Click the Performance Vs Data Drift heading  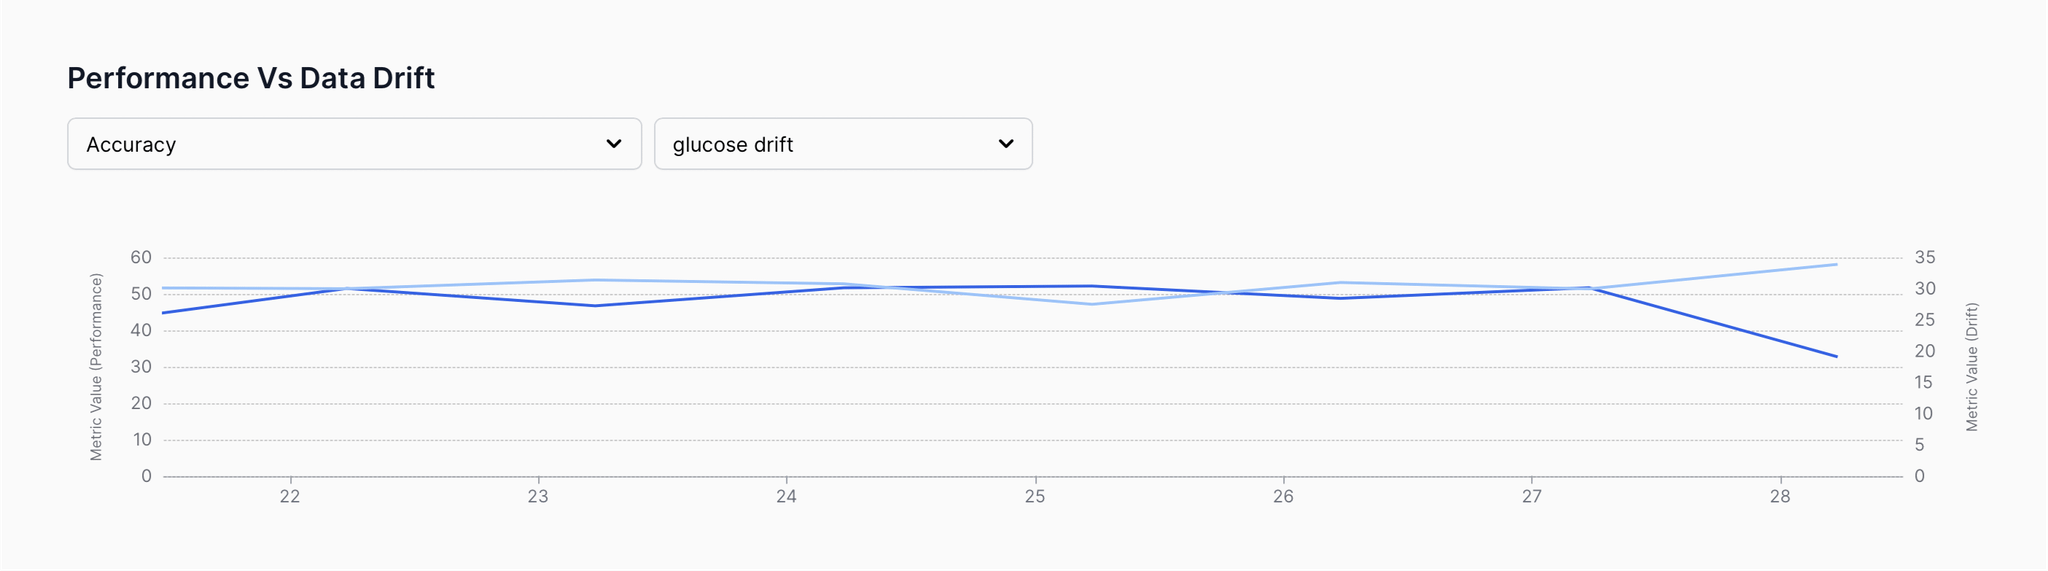coord(251,78)
